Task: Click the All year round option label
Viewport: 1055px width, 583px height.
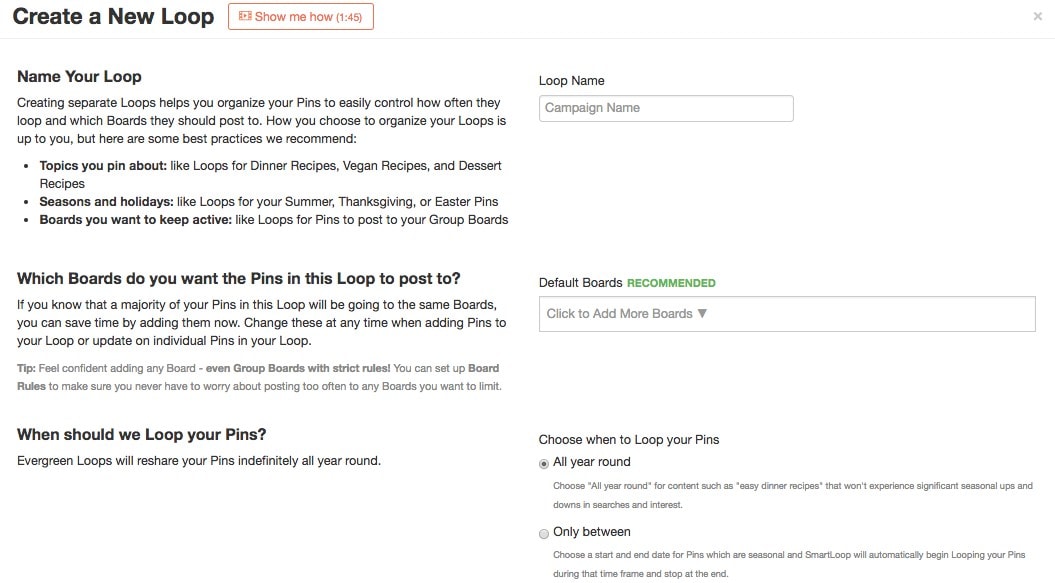Action: (591, 462)
